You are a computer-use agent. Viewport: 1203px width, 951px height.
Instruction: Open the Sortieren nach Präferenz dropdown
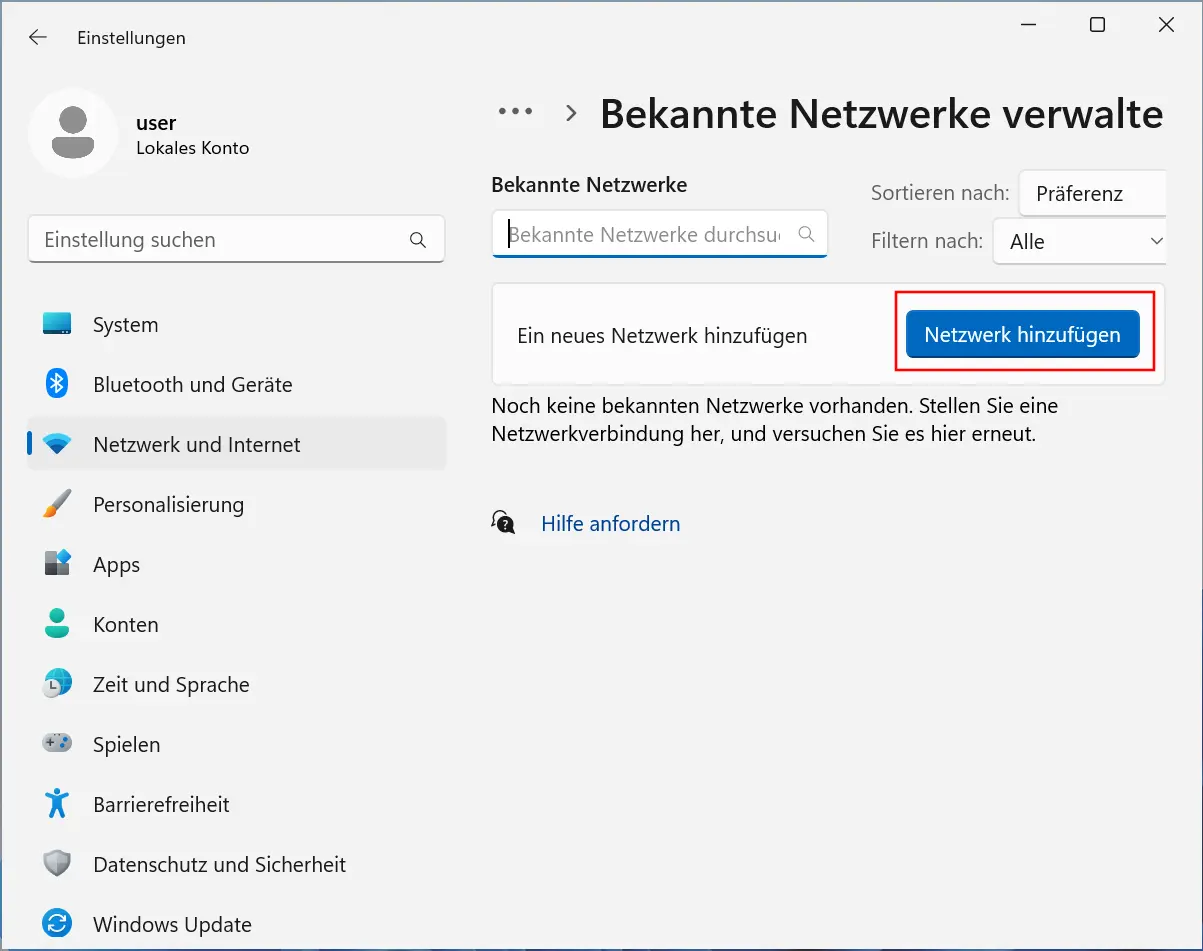tap(1092, 194)
